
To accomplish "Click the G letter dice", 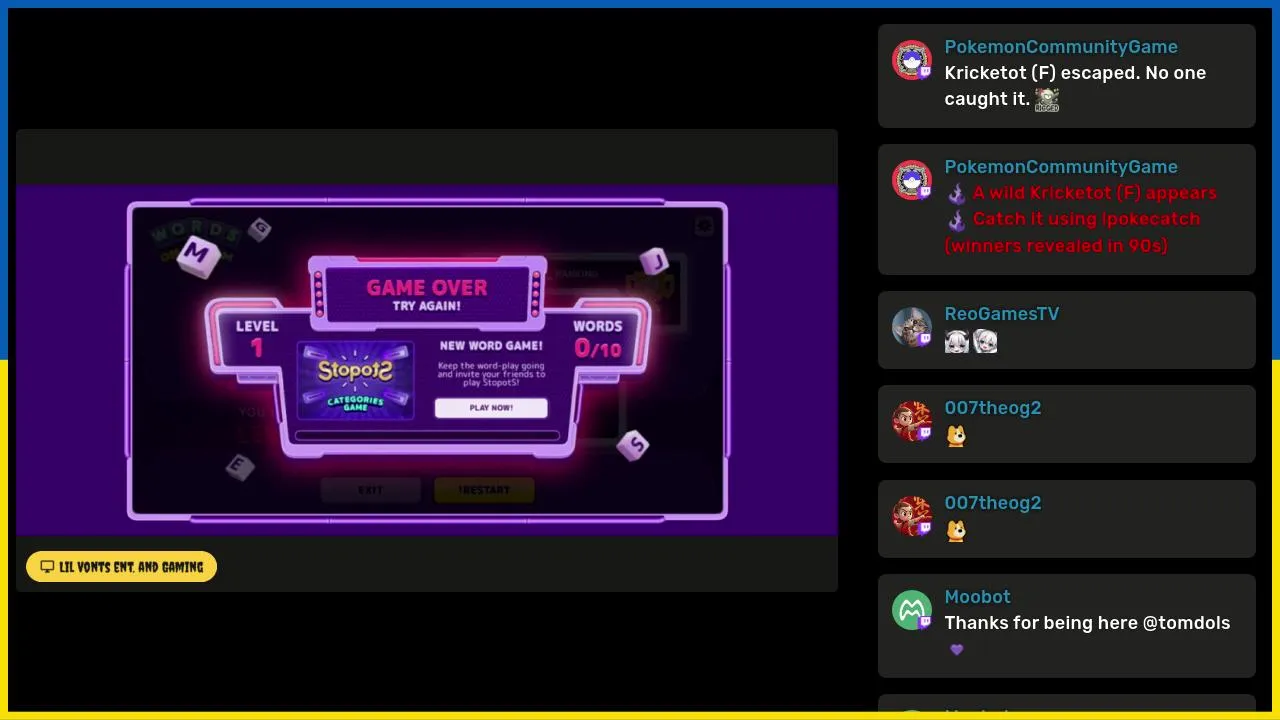I will click(x=260, y=229).
